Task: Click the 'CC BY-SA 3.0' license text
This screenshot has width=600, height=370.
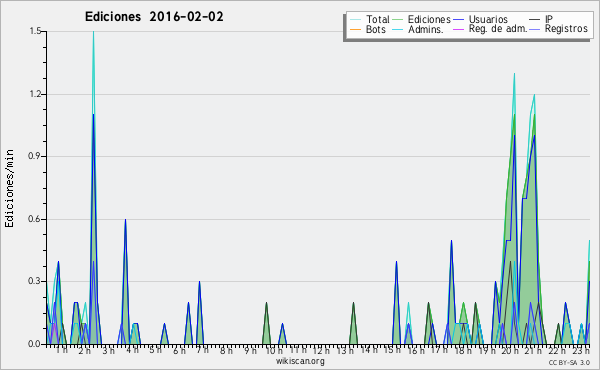Action: (x=569, y=362)
